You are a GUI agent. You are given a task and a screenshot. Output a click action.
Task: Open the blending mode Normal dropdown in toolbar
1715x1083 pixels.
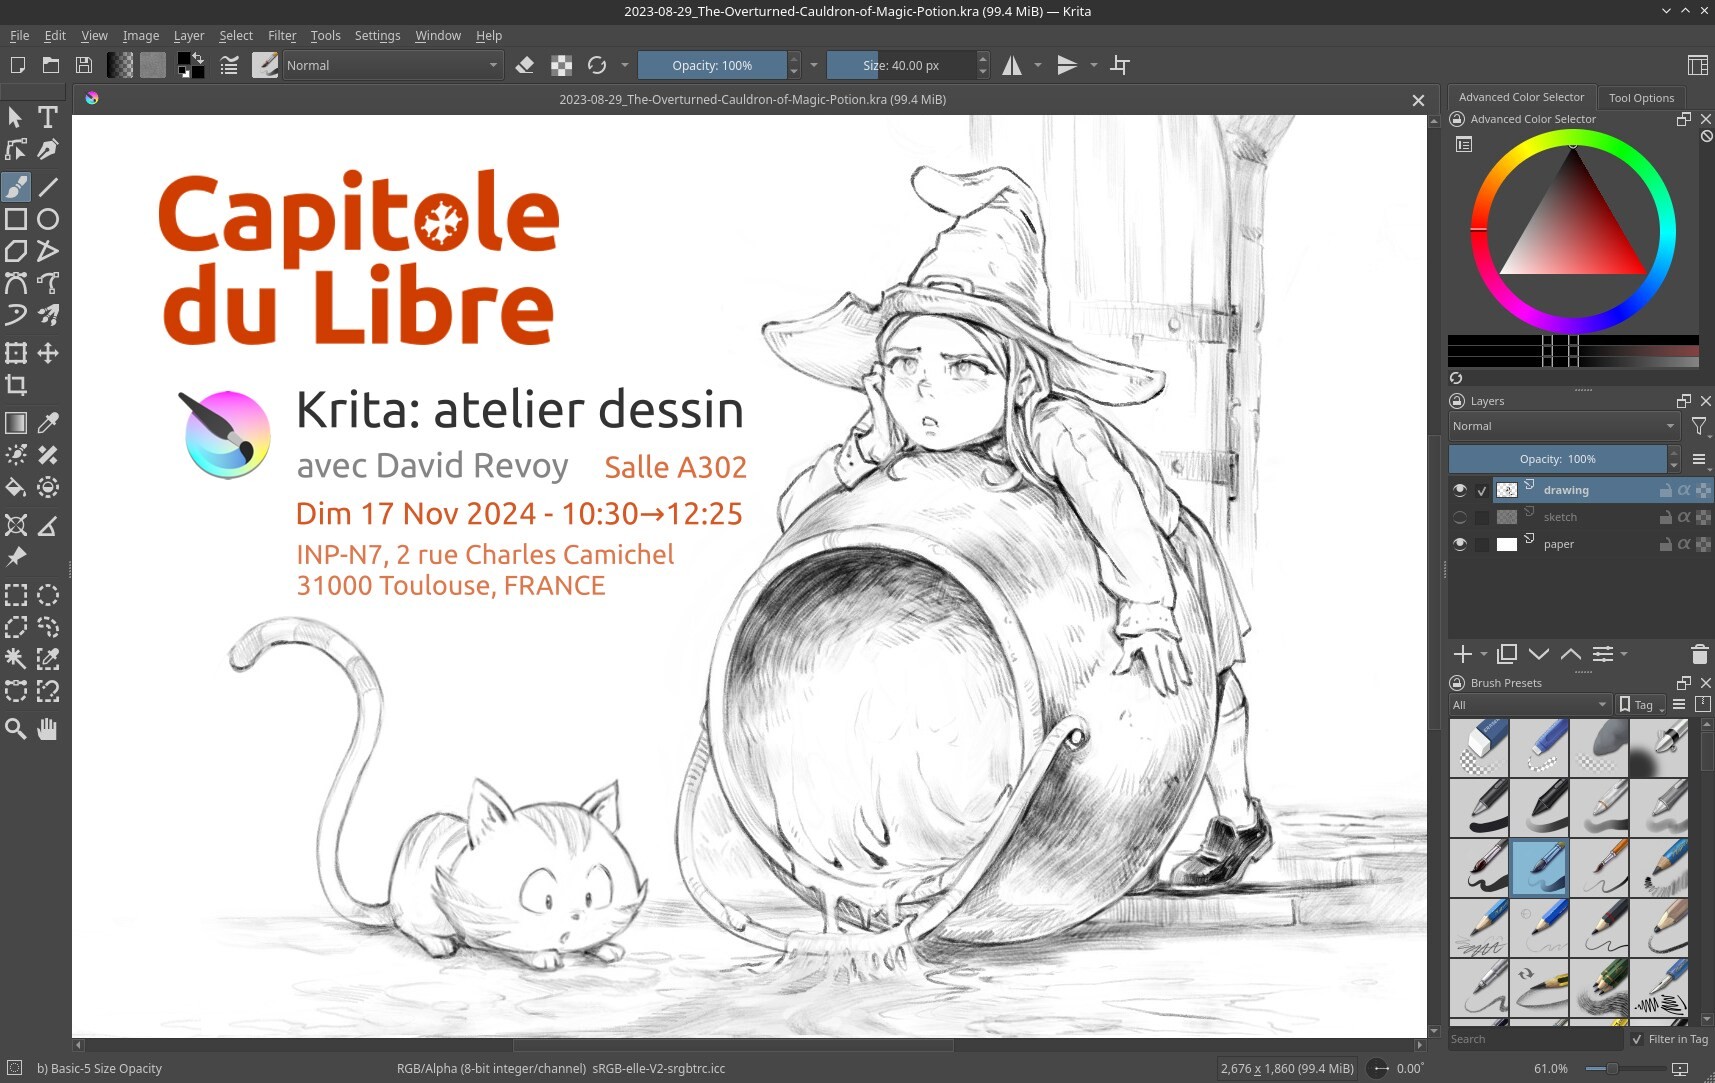tap(392, 65)
